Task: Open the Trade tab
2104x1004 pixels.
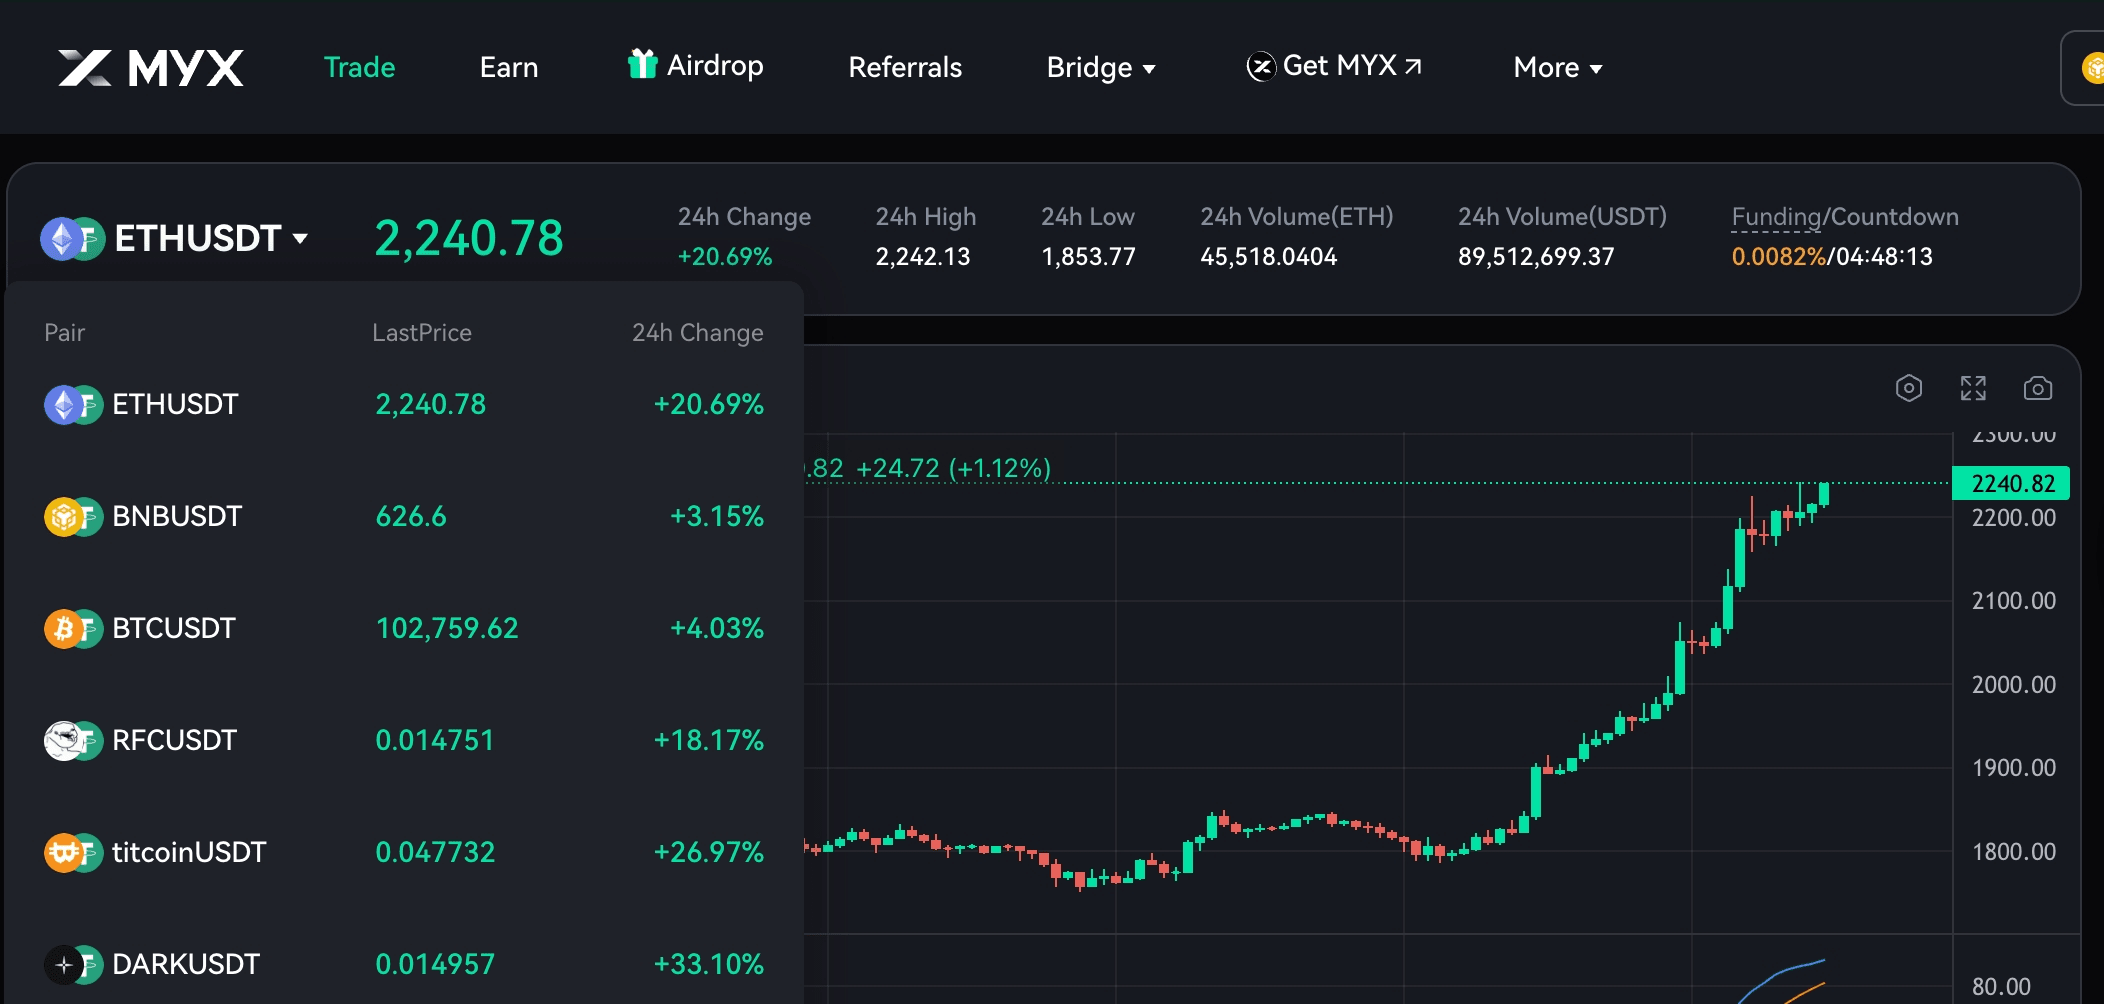Action: [359, 67]
